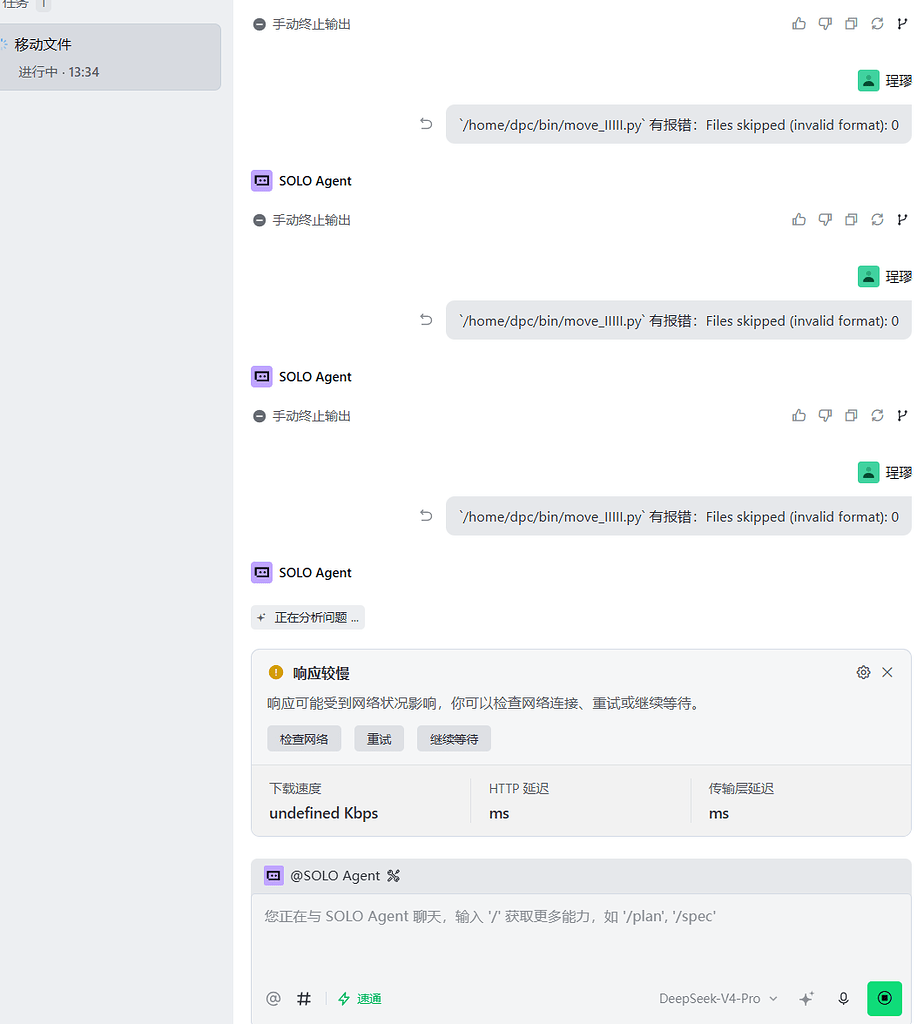Branch from the topmost stopped response
The height and width of the screenshot is (1024, 916).
902,24
